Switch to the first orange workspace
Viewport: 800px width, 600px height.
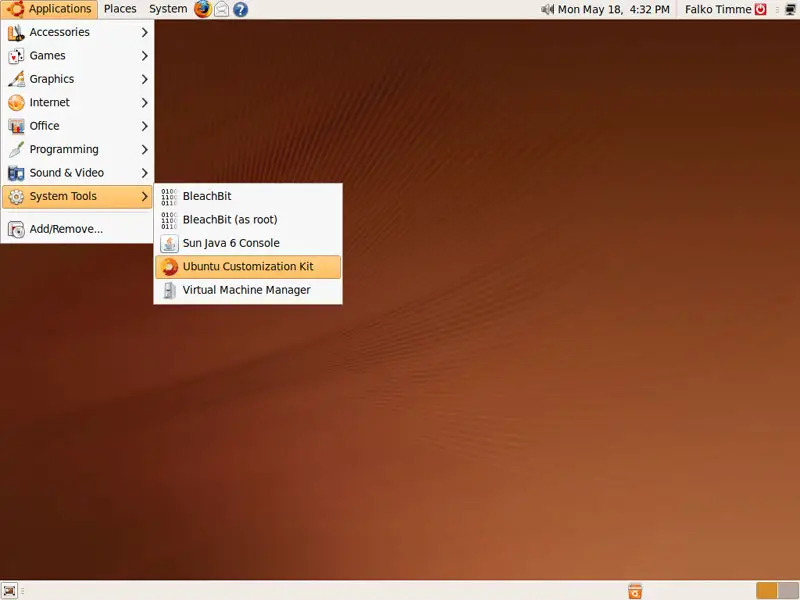click(767, 591)
